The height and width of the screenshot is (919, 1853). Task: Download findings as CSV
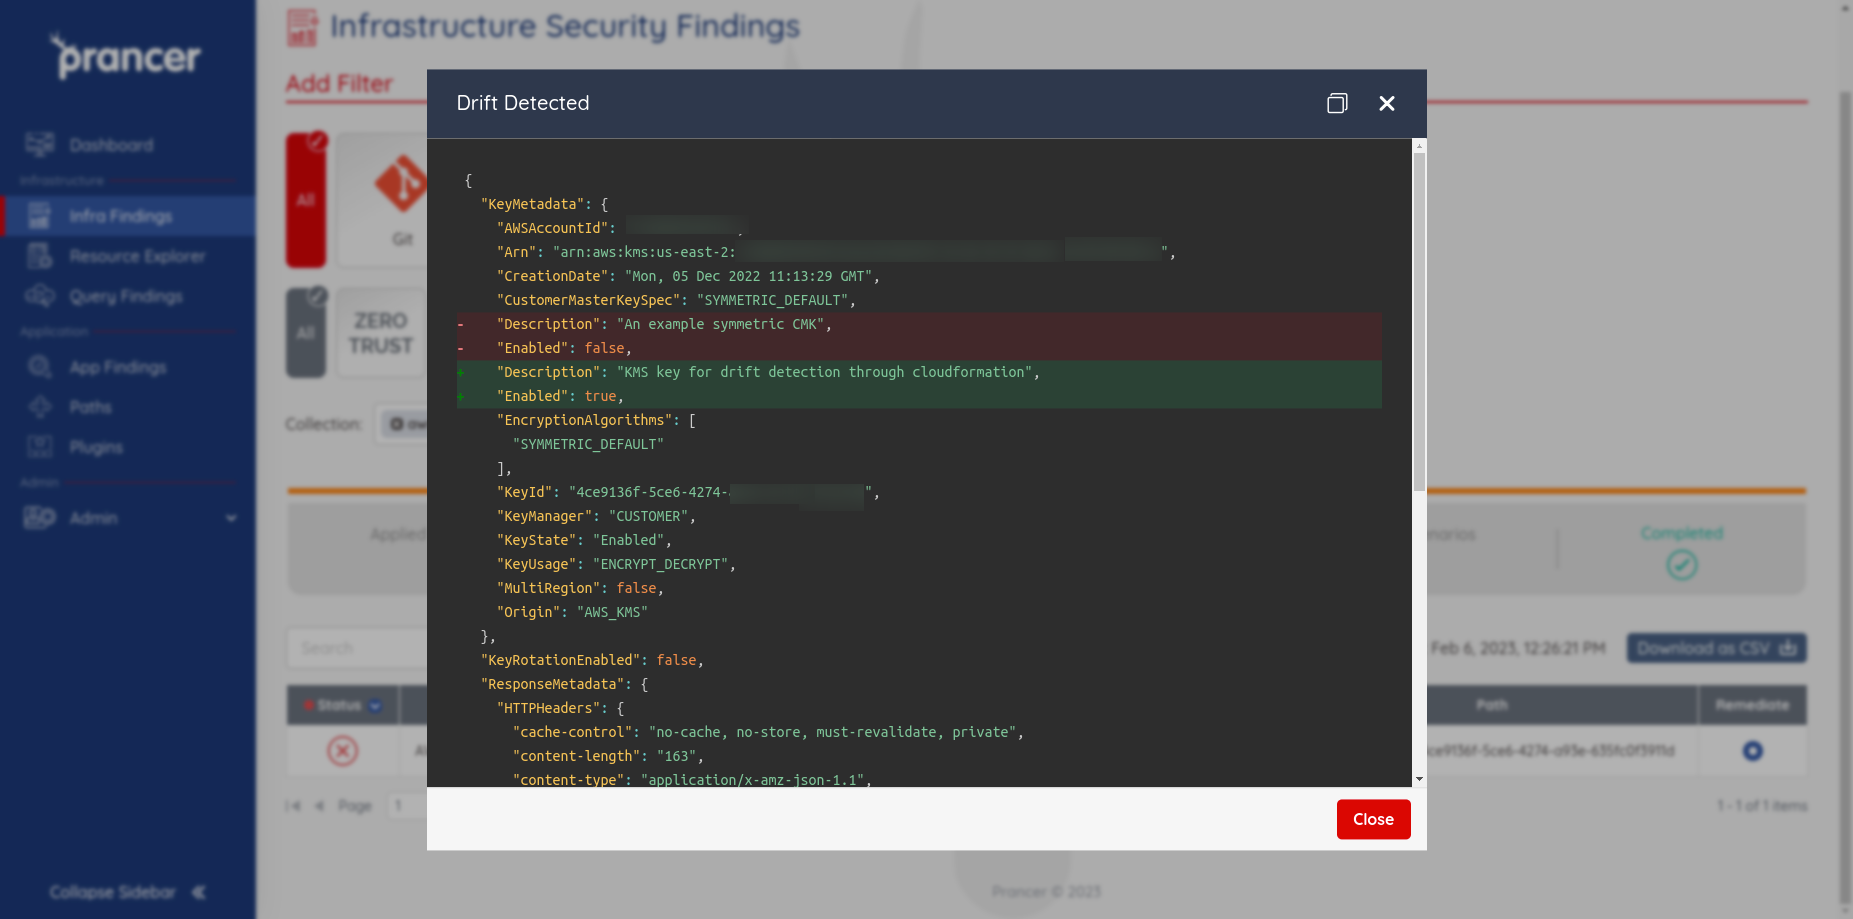click(x=1716, y=648)
